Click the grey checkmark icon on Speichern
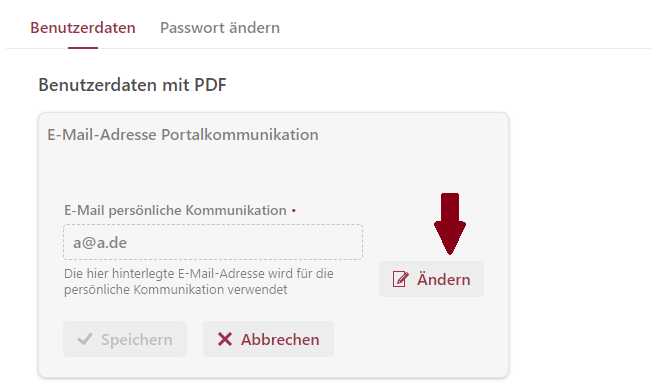The image size is (651, 392). tap(85, 339)
